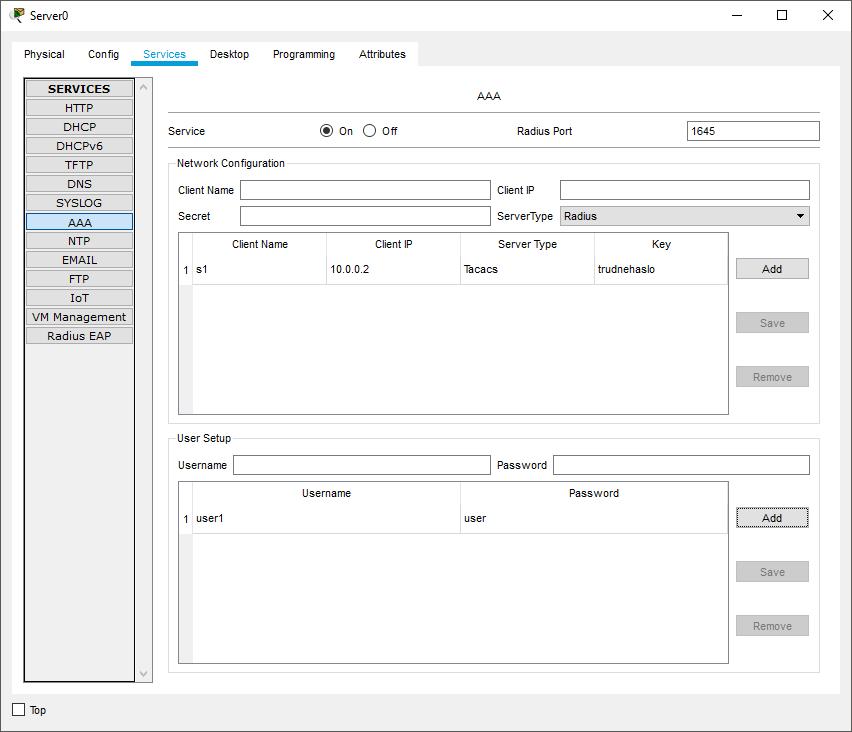The image size is (852, 732).
Task: Turn the AAA service Off
Action: [x=369, y=131]
